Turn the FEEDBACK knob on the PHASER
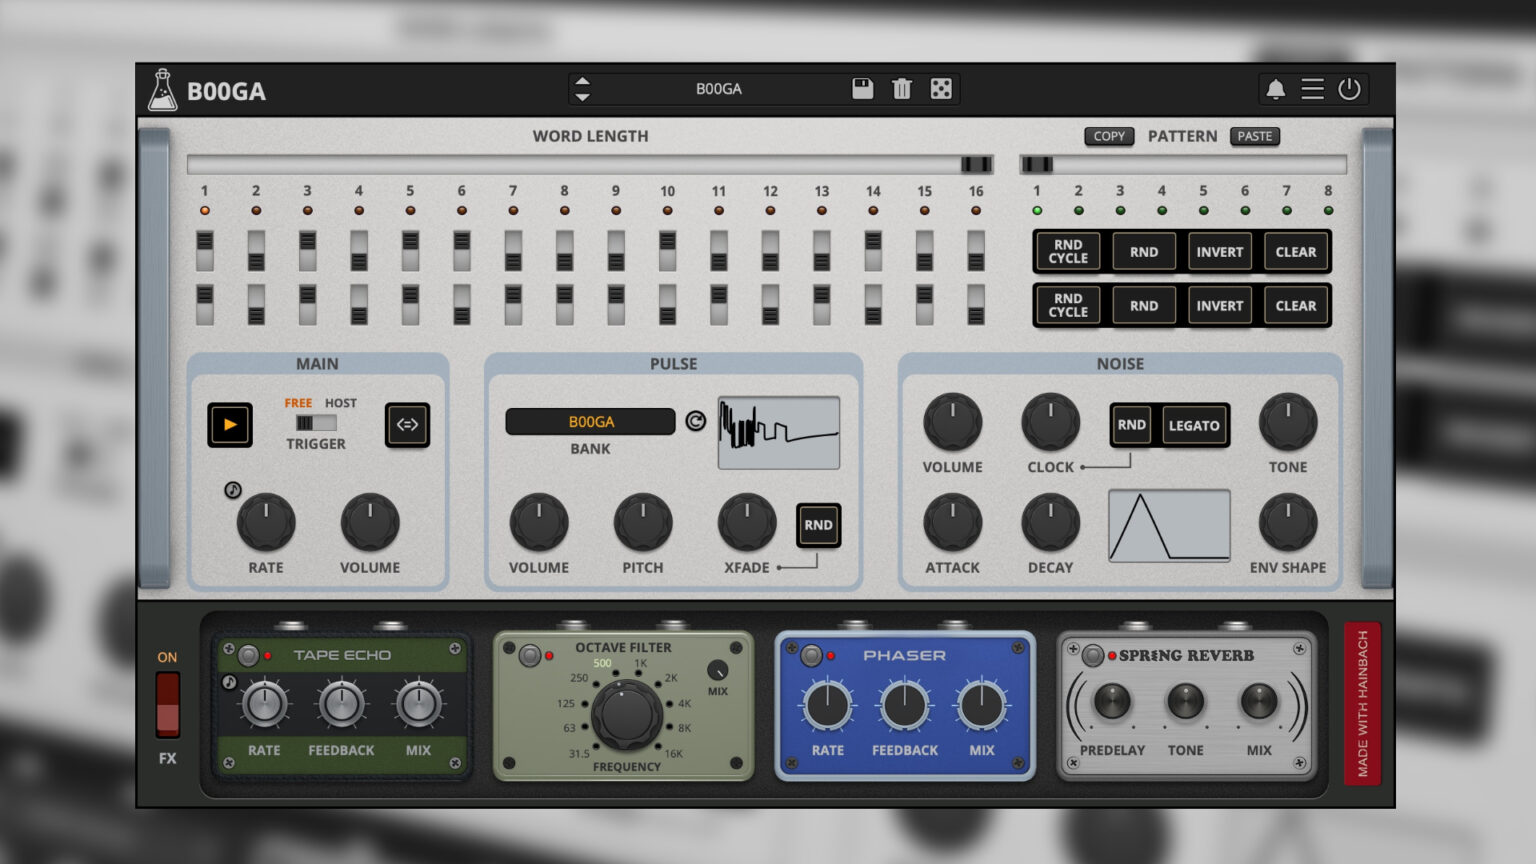1536x864 pixels. tap(904, 707)
